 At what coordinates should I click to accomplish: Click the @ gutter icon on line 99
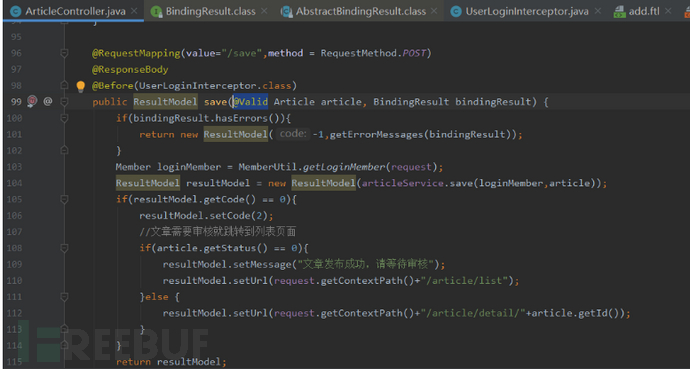[x=48, y=102]
